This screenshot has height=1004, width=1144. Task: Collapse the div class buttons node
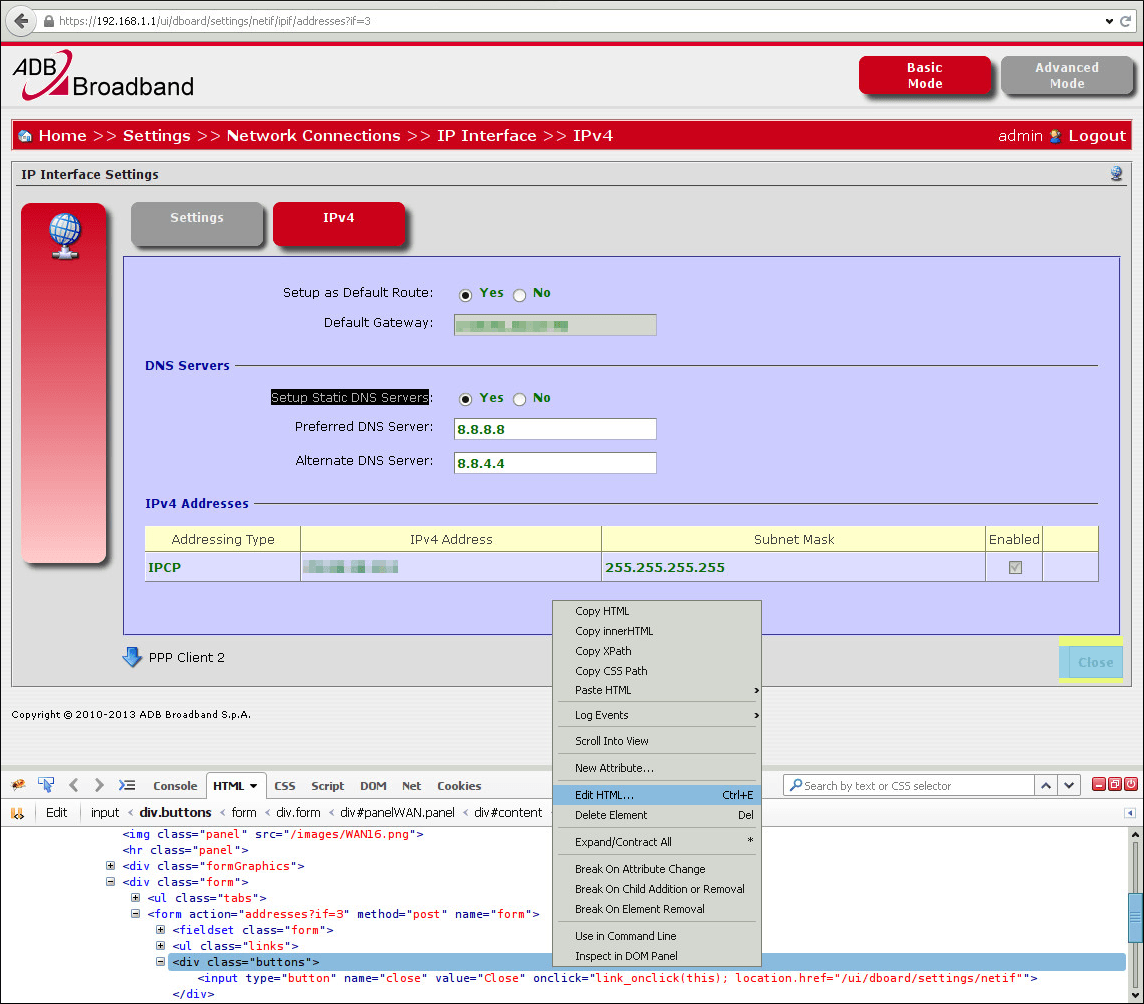pyautogui.click(x=160, y=962)
